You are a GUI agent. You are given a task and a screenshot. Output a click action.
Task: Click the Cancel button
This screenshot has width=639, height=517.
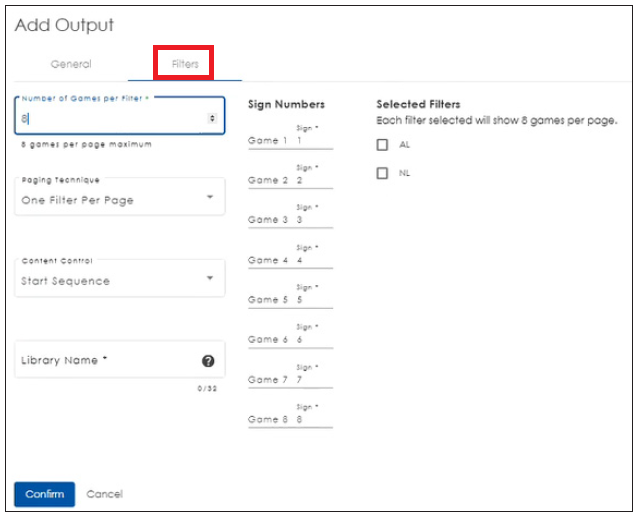tap(104, 494)
